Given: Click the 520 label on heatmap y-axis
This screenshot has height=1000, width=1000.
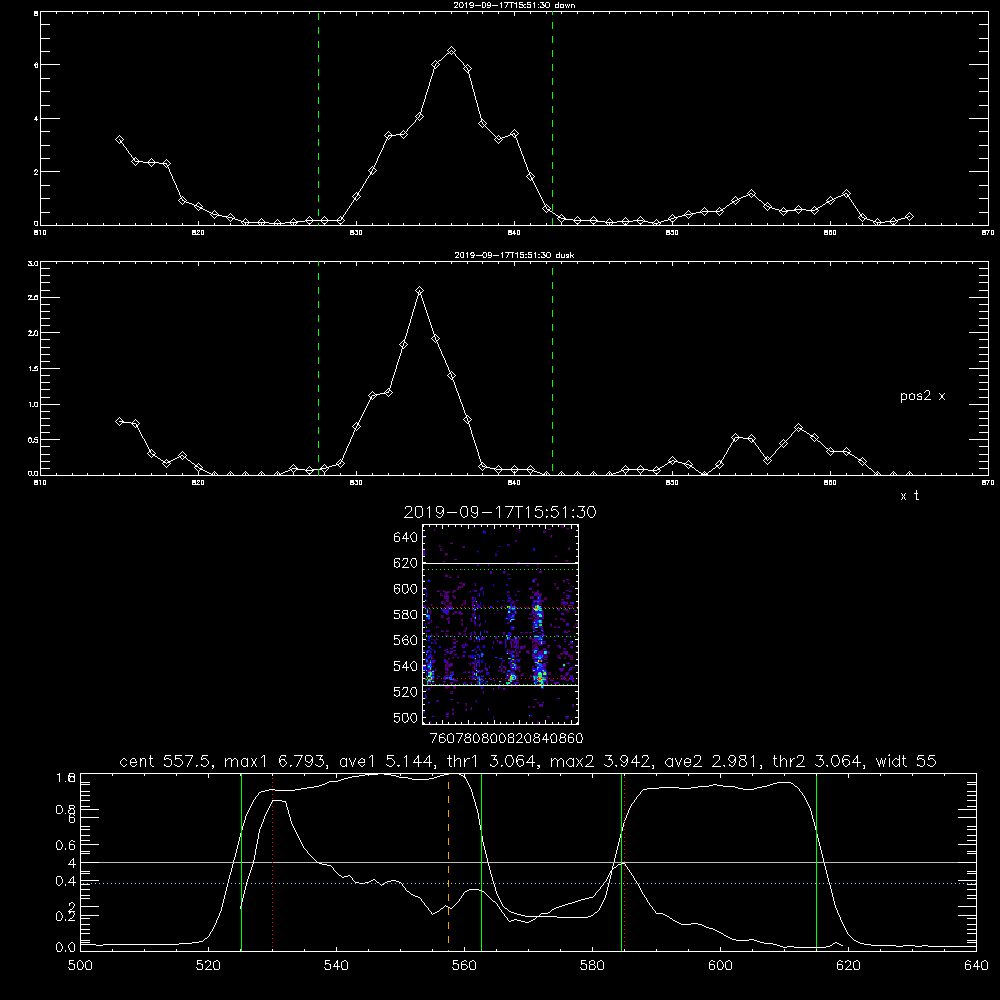Looking at the screenshot, I should 406,692.
